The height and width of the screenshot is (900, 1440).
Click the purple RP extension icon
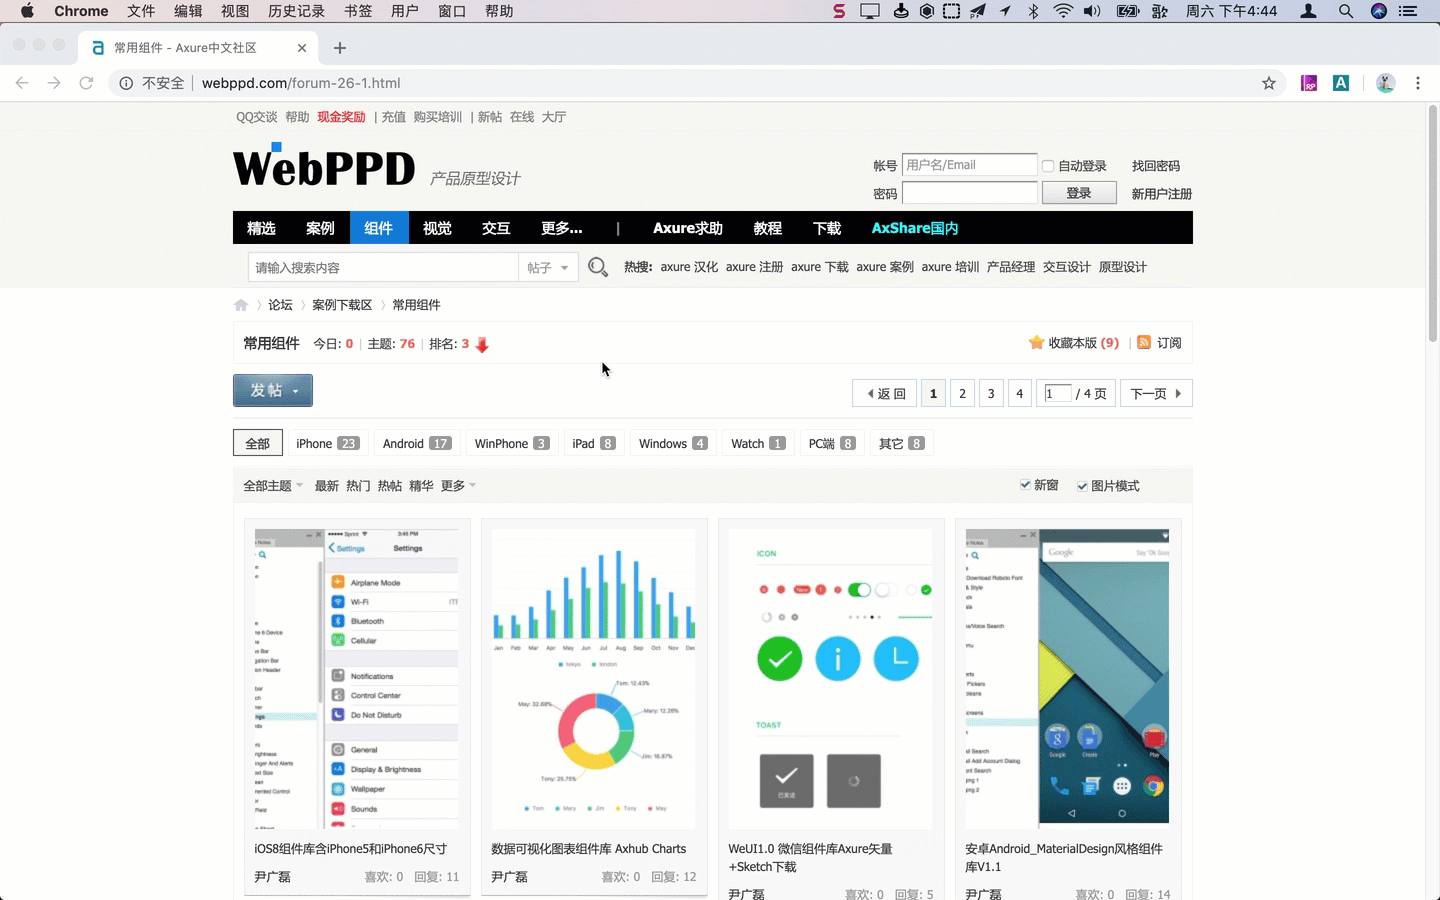1309,83
